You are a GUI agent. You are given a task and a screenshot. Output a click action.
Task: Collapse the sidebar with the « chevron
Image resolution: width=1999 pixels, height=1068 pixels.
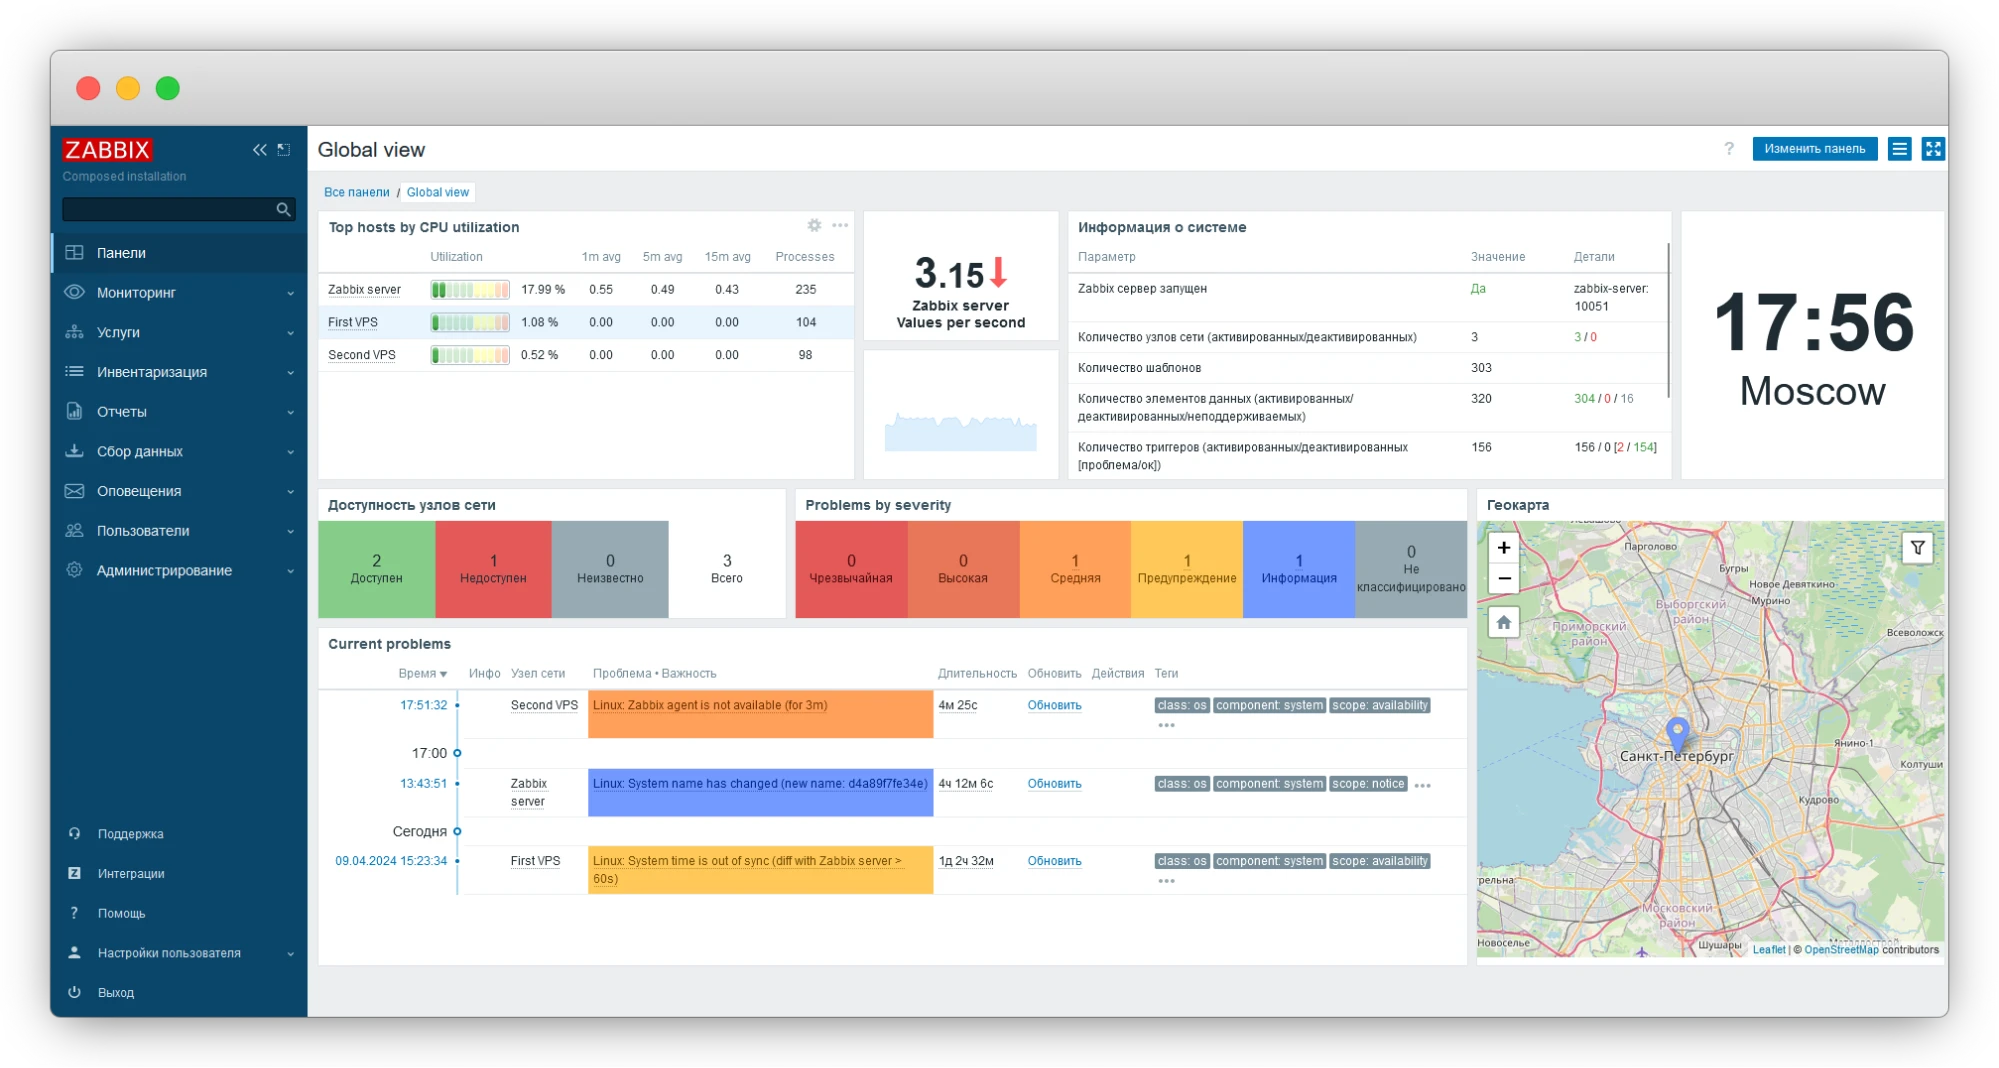pos(259,149)
